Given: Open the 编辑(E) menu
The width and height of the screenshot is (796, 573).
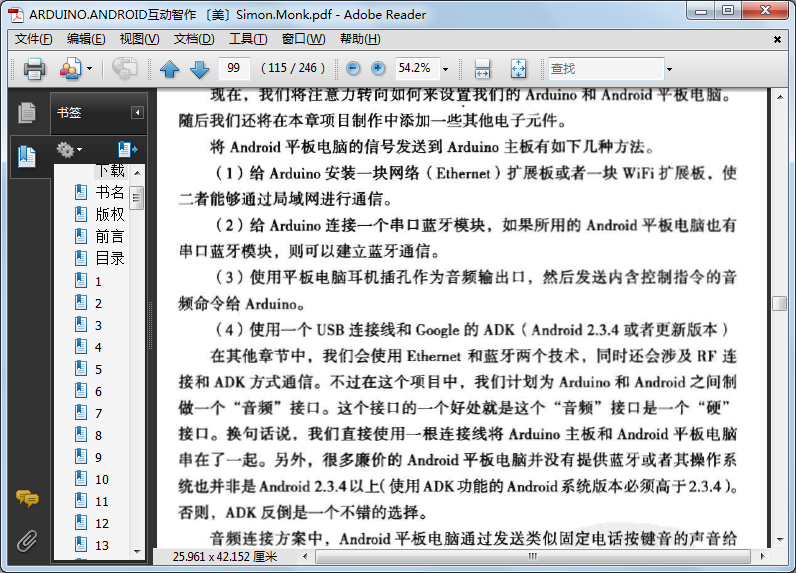Looking at the screenshot, I should [x=86, y=39].
